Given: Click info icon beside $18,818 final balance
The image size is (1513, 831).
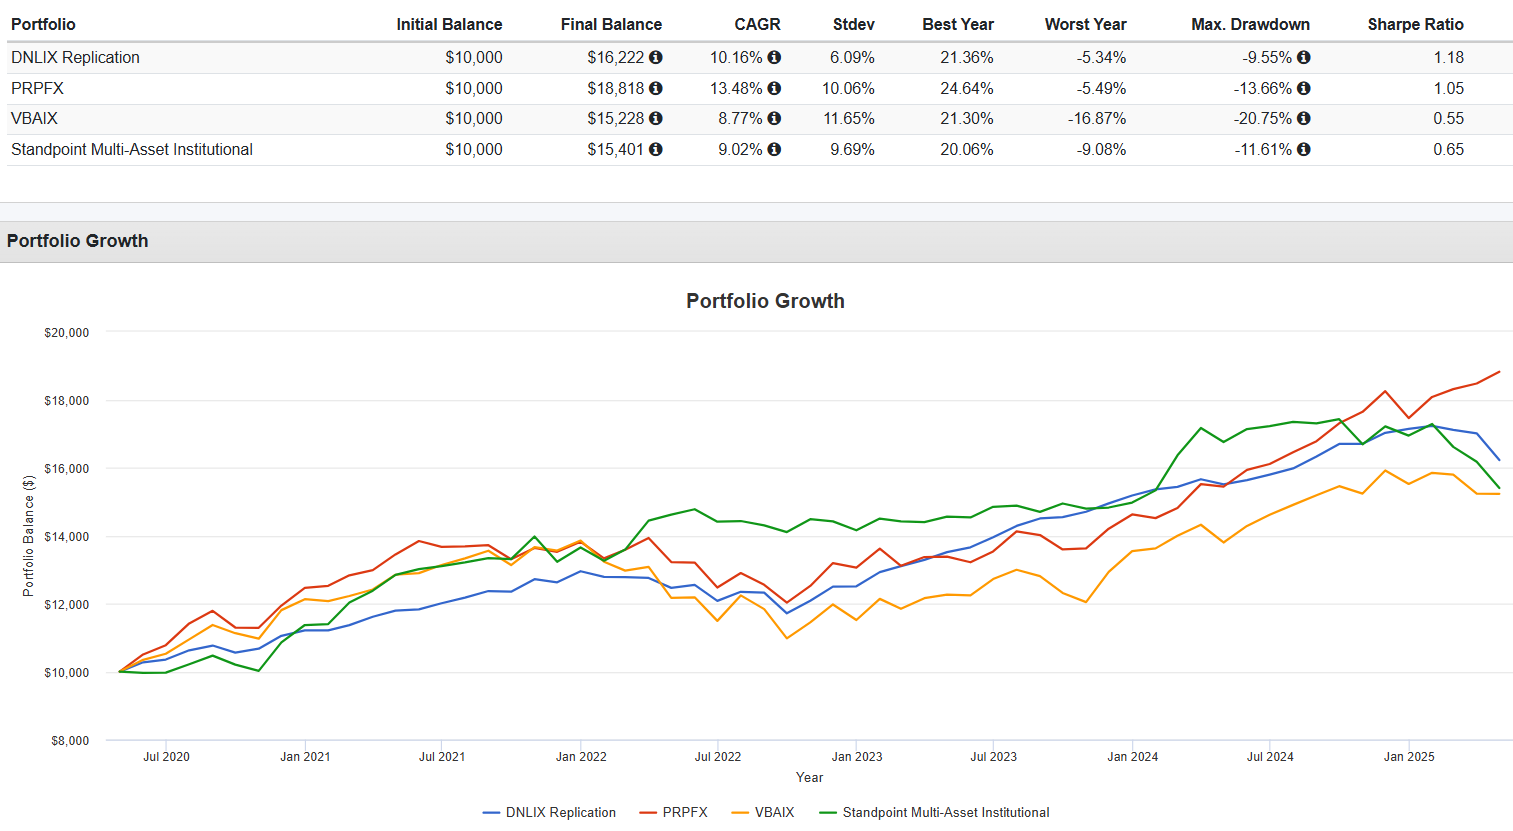Looking at the screenshot, I should click(x=656, y=89).
